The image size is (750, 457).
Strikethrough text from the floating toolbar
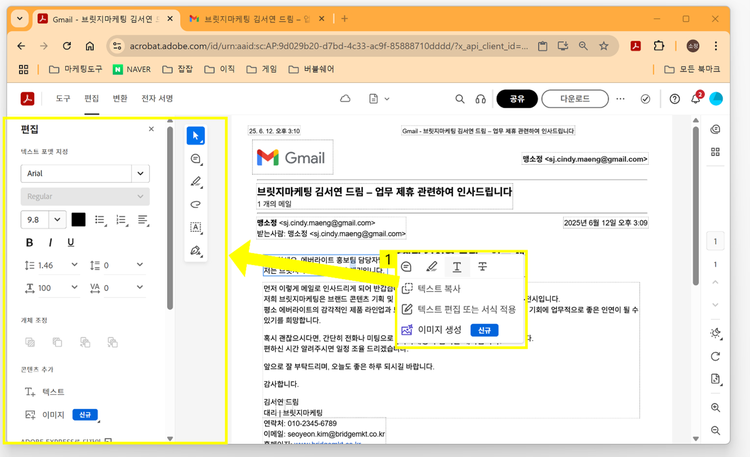(482, 267)
